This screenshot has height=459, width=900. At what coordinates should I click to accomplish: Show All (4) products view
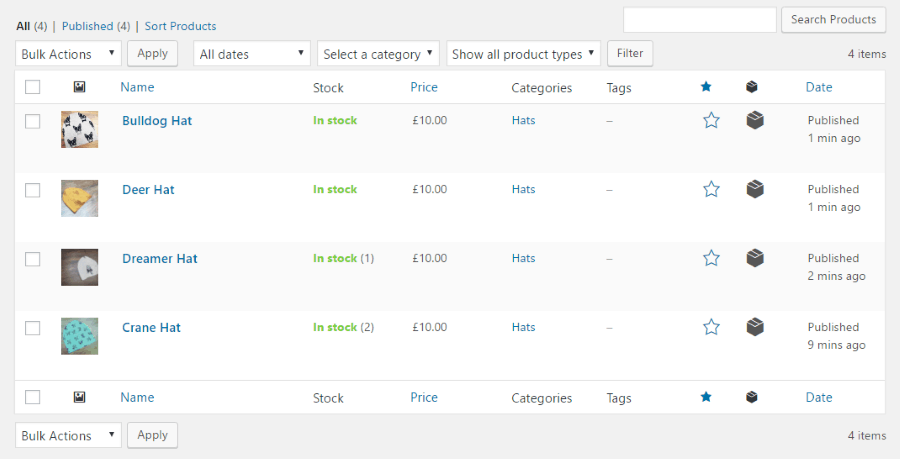[x=32, y=26]
